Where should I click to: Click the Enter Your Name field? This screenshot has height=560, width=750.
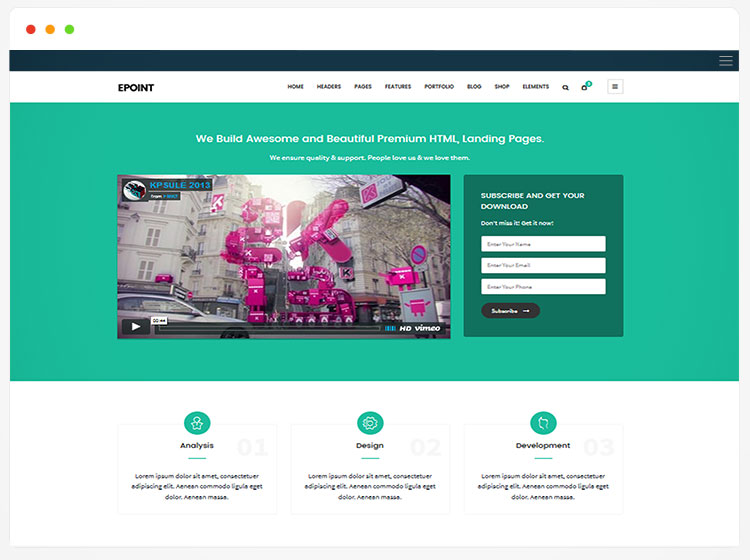coord(543,244)
